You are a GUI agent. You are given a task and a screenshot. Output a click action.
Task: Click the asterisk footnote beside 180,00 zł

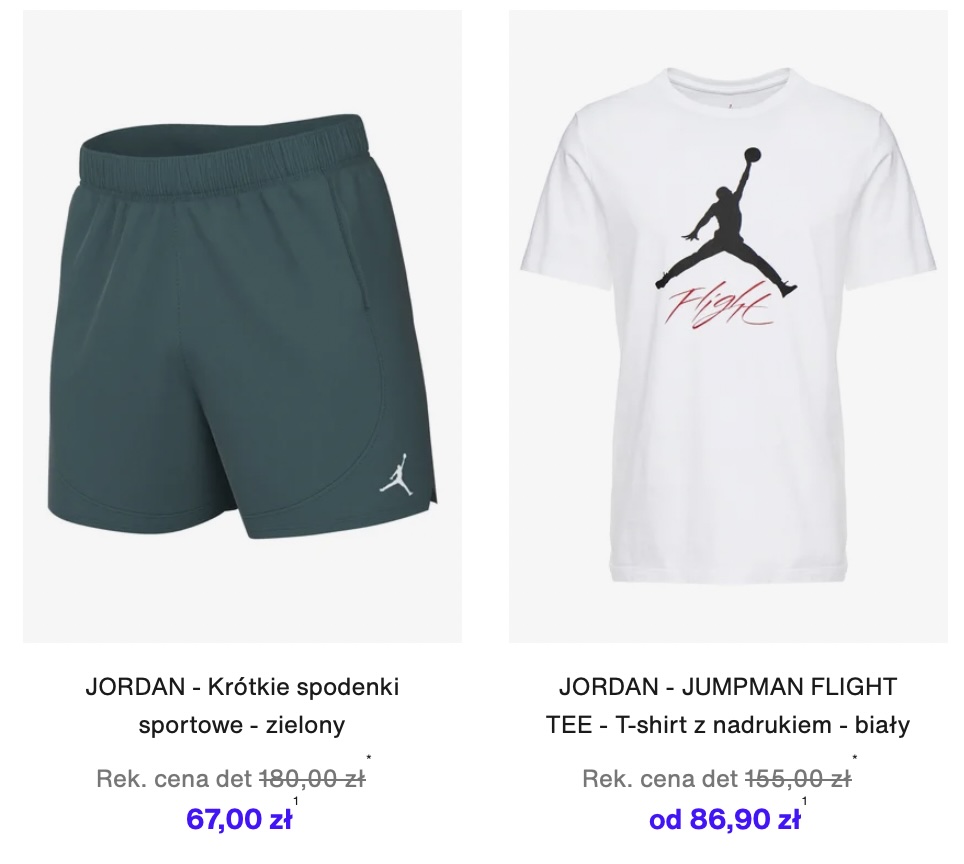[x=369, y=758]
